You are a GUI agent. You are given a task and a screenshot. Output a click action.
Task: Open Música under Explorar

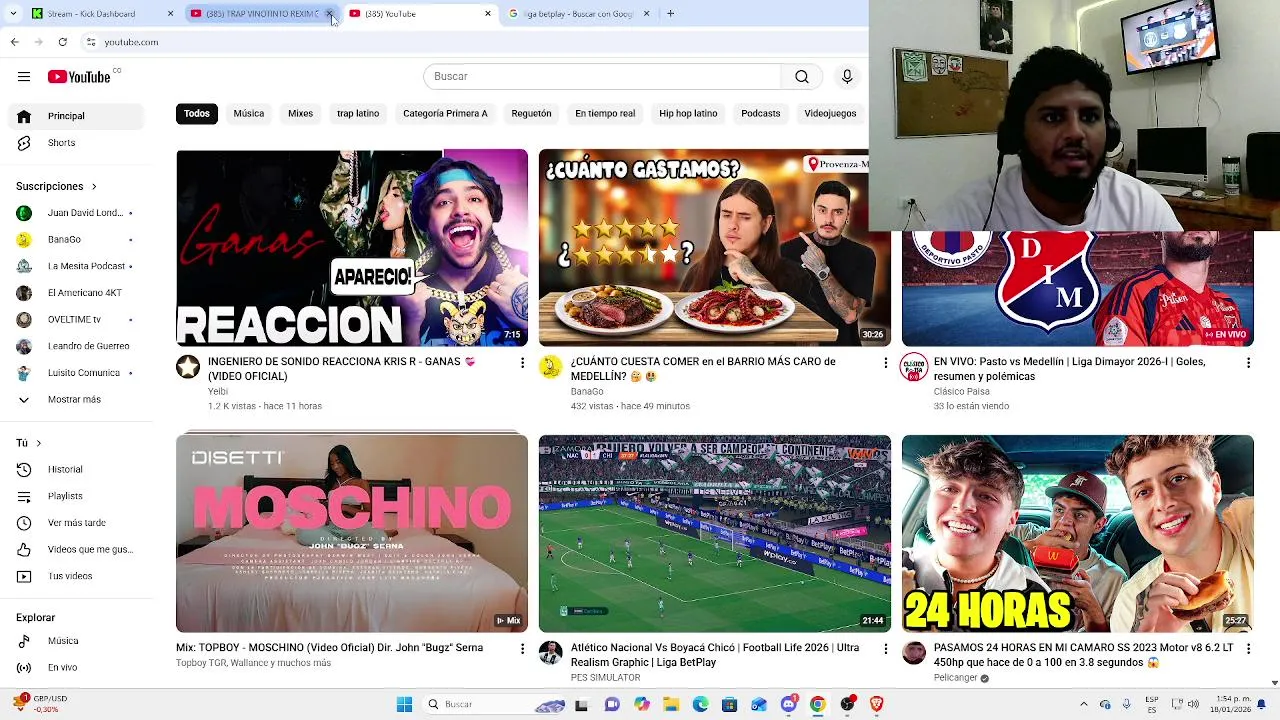coord(76,641)
